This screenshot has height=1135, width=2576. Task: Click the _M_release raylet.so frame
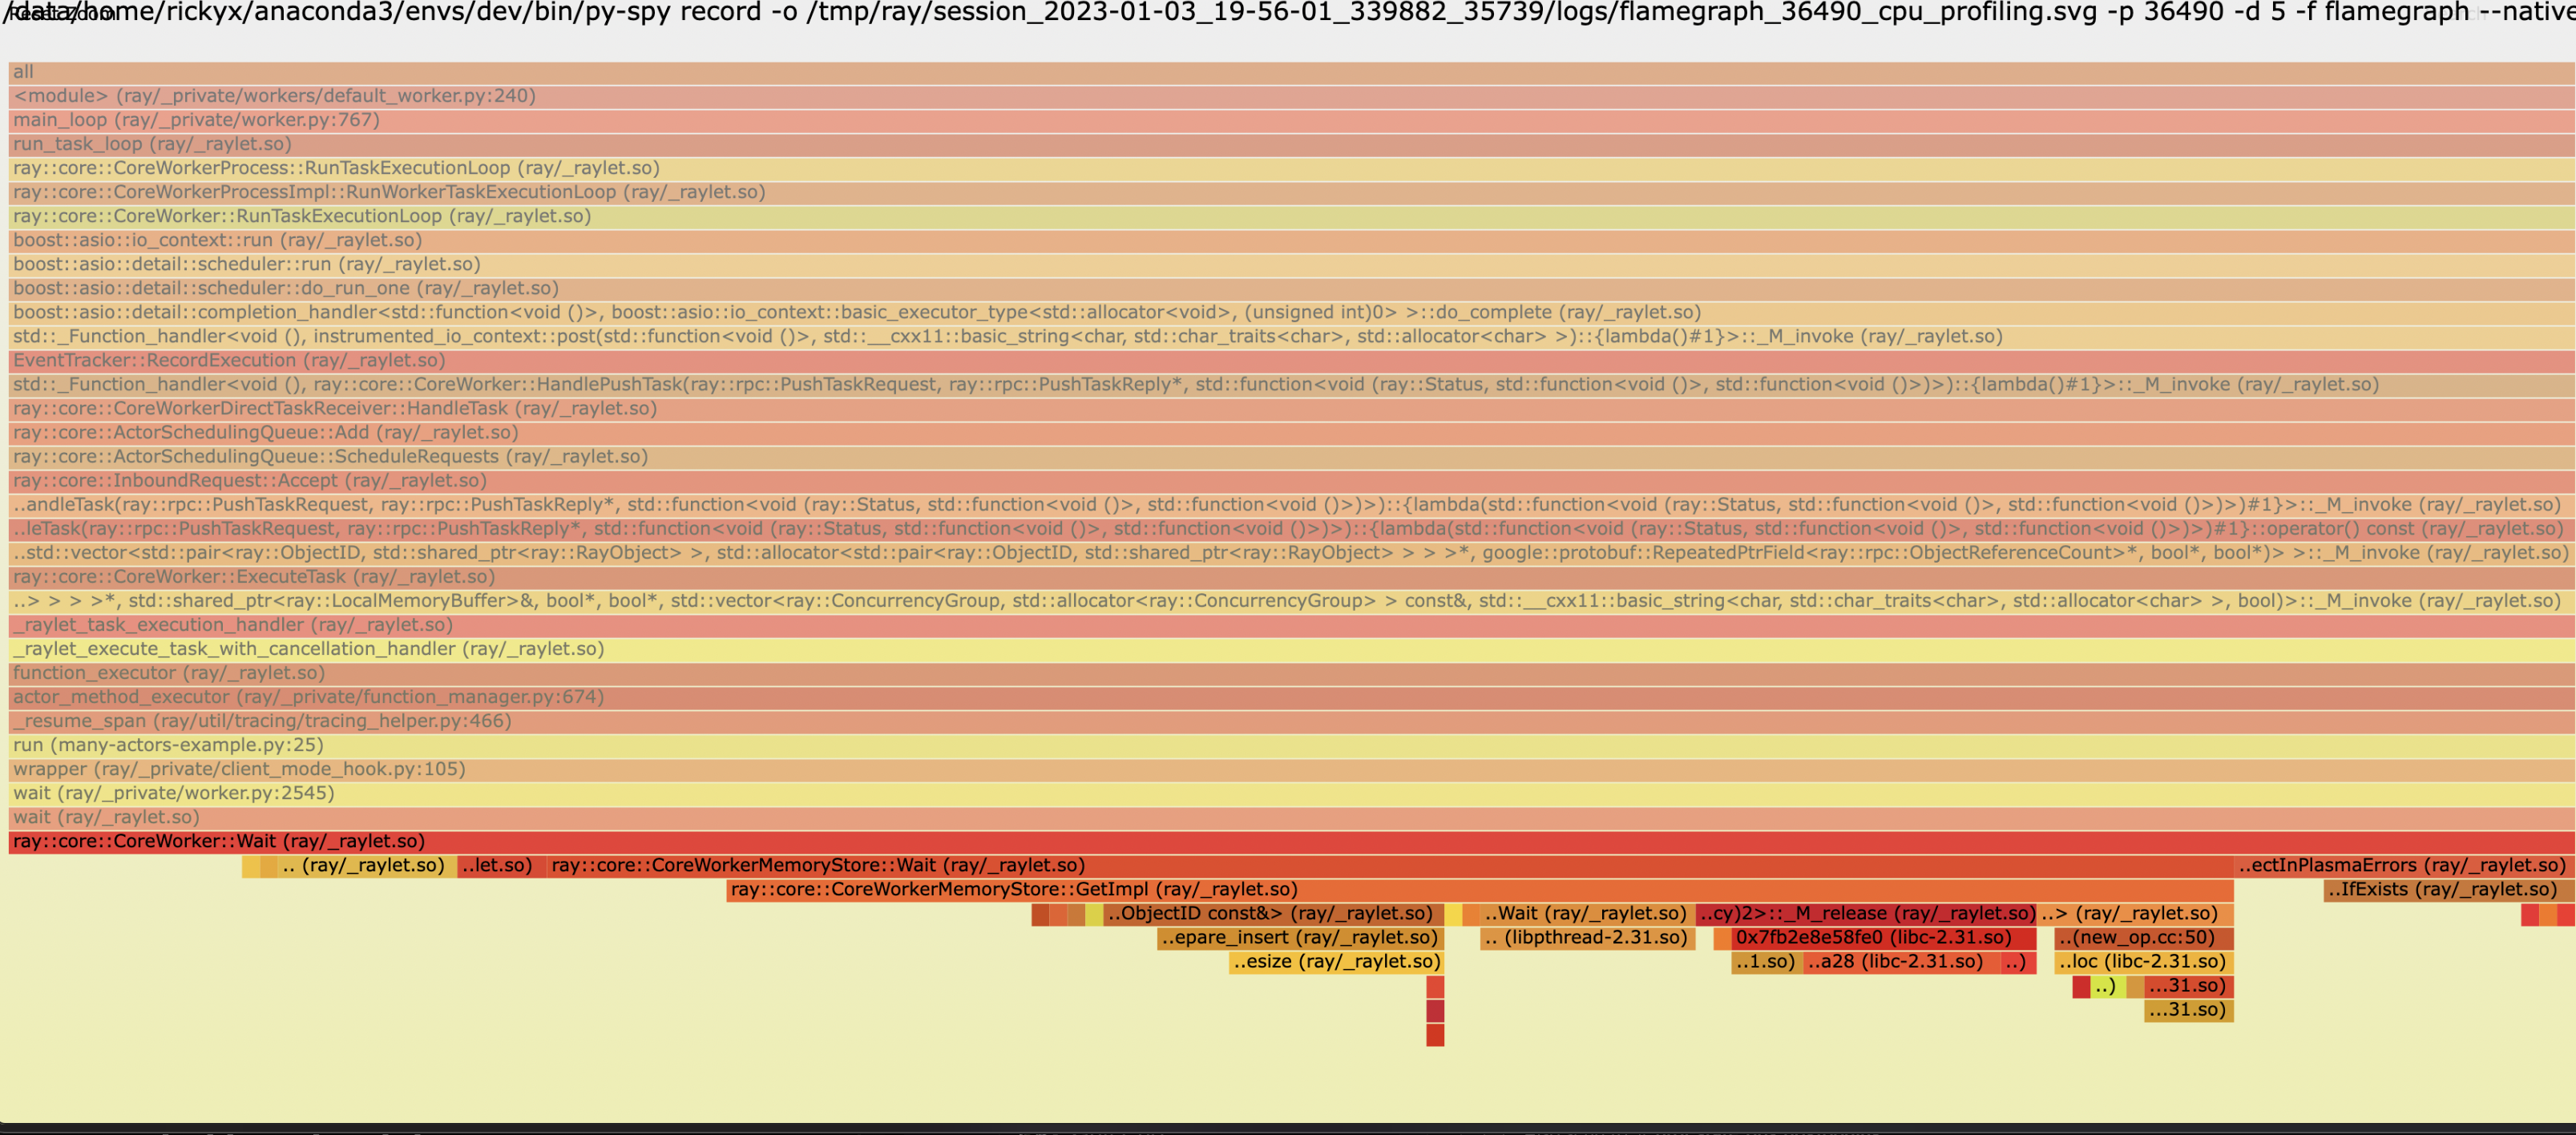pyautogui.click(x=1866, y=913)
